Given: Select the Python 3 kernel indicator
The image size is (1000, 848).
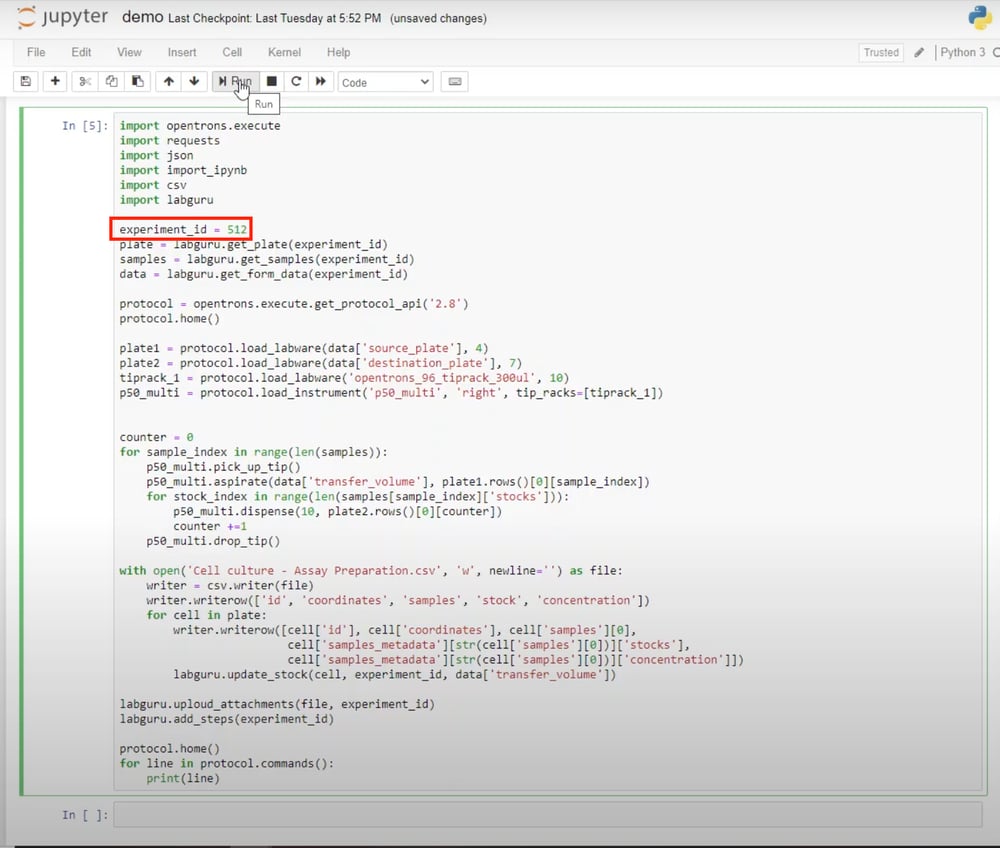Looking at the screenshot, I should click(962, 52).
